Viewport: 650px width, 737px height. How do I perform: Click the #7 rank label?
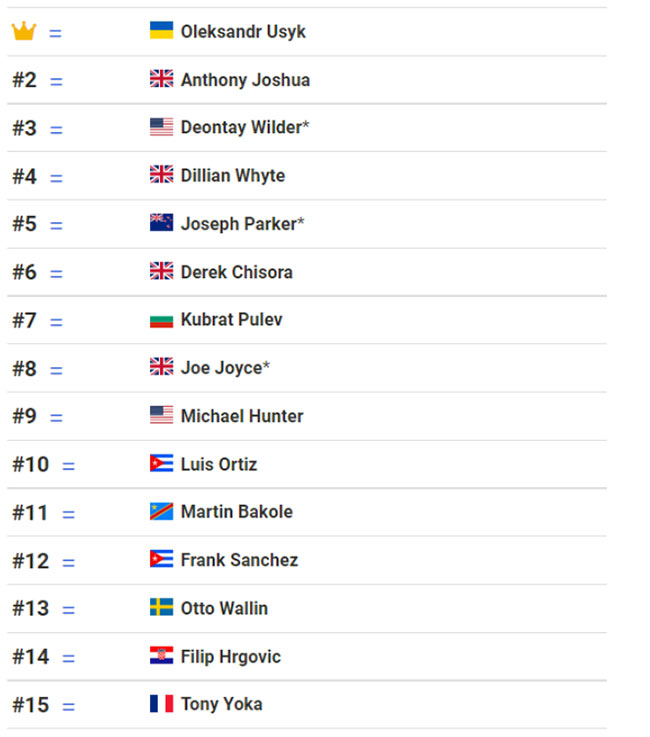[x=24, y=321]
